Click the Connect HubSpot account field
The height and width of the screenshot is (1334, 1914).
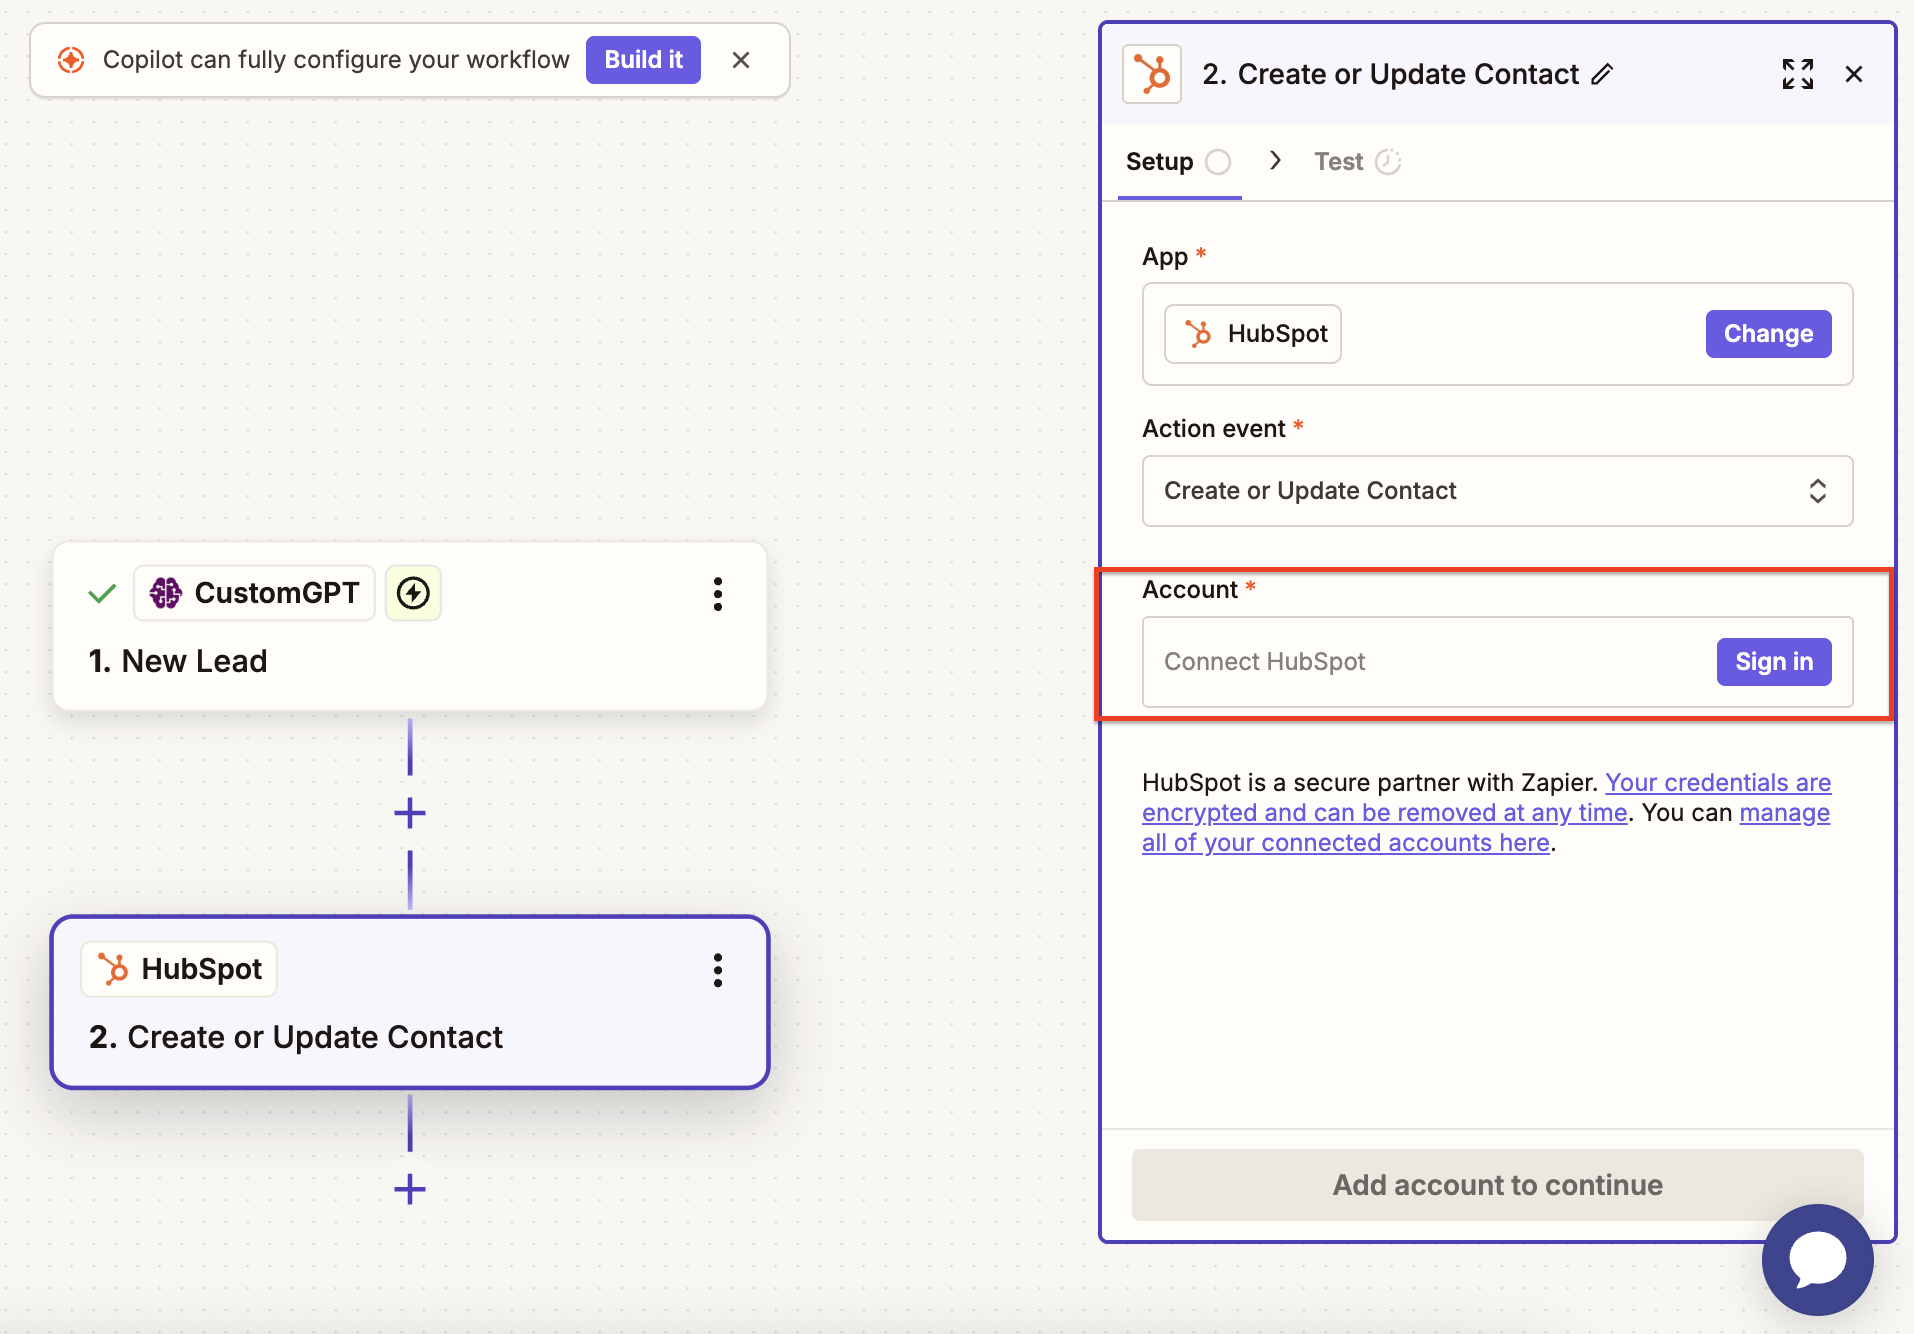[1497, 662]
